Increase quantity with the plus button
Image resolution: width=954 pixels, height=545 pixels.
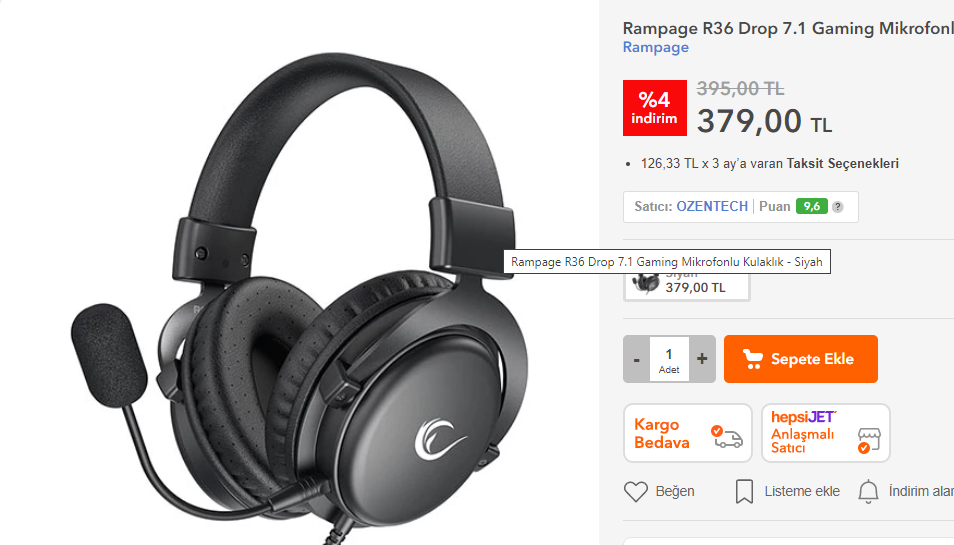click(702, 359)
